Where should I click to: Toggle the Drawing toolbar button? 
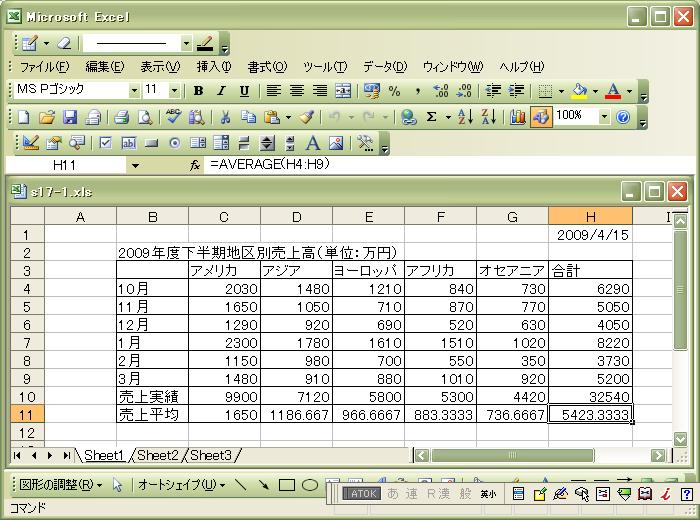tap(541, 117)
